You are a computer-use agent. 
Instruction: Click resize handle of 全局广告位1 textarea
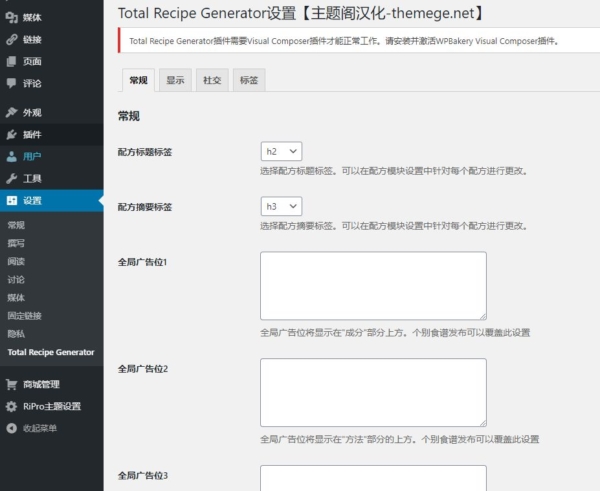[483, 316]
